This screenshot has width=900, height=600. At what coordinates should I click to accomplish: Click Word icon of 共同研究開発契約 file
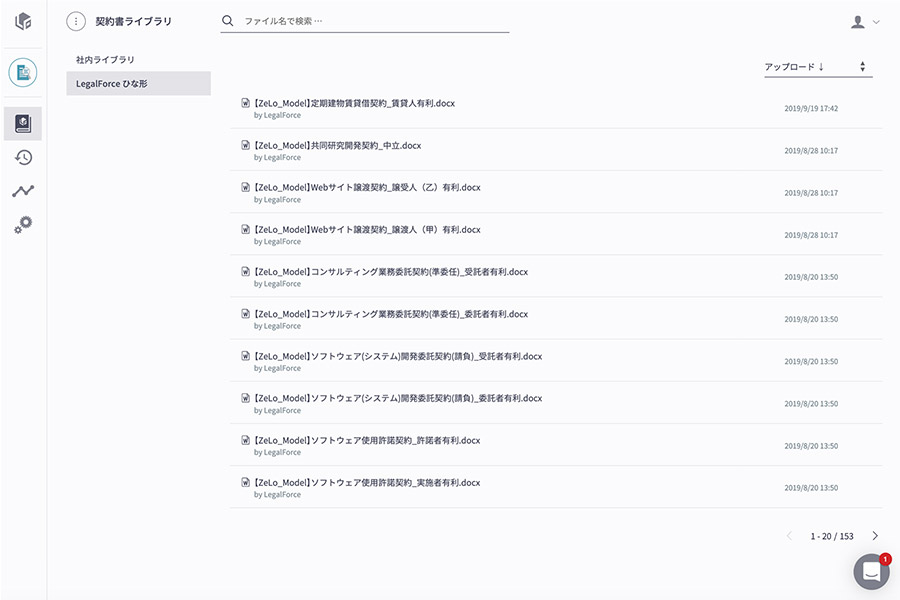246,145
